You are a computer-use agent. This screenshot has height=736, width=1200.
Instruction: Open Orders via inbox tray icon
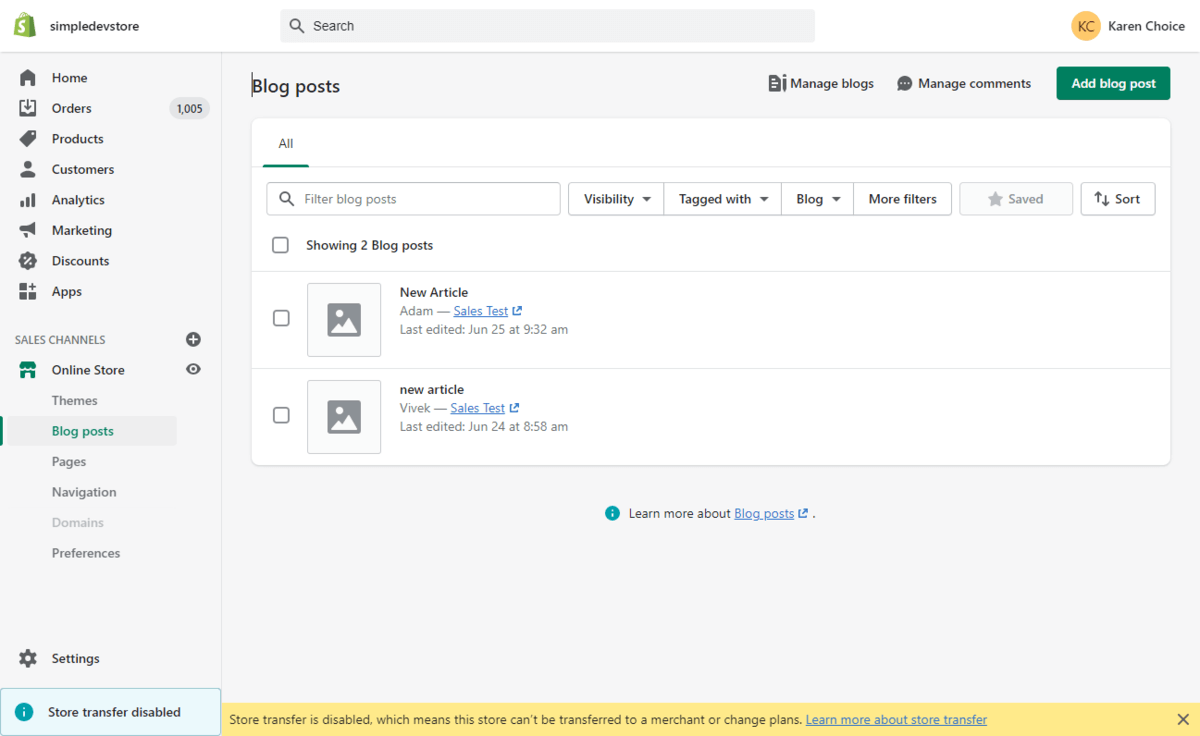[x=28, y=108]
